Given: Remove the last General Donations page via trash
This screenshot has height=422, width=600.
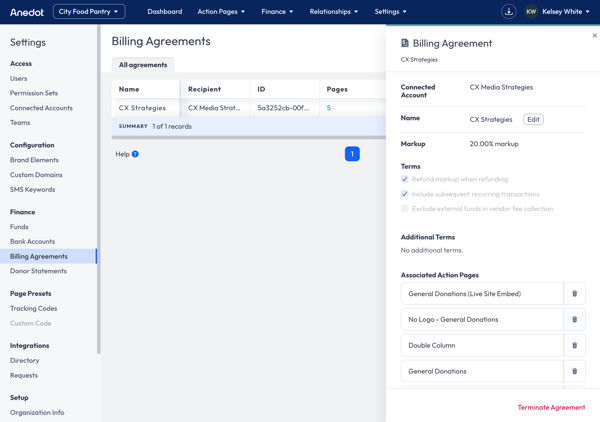Looking at the screenshot, I should (x=574, y=371).
